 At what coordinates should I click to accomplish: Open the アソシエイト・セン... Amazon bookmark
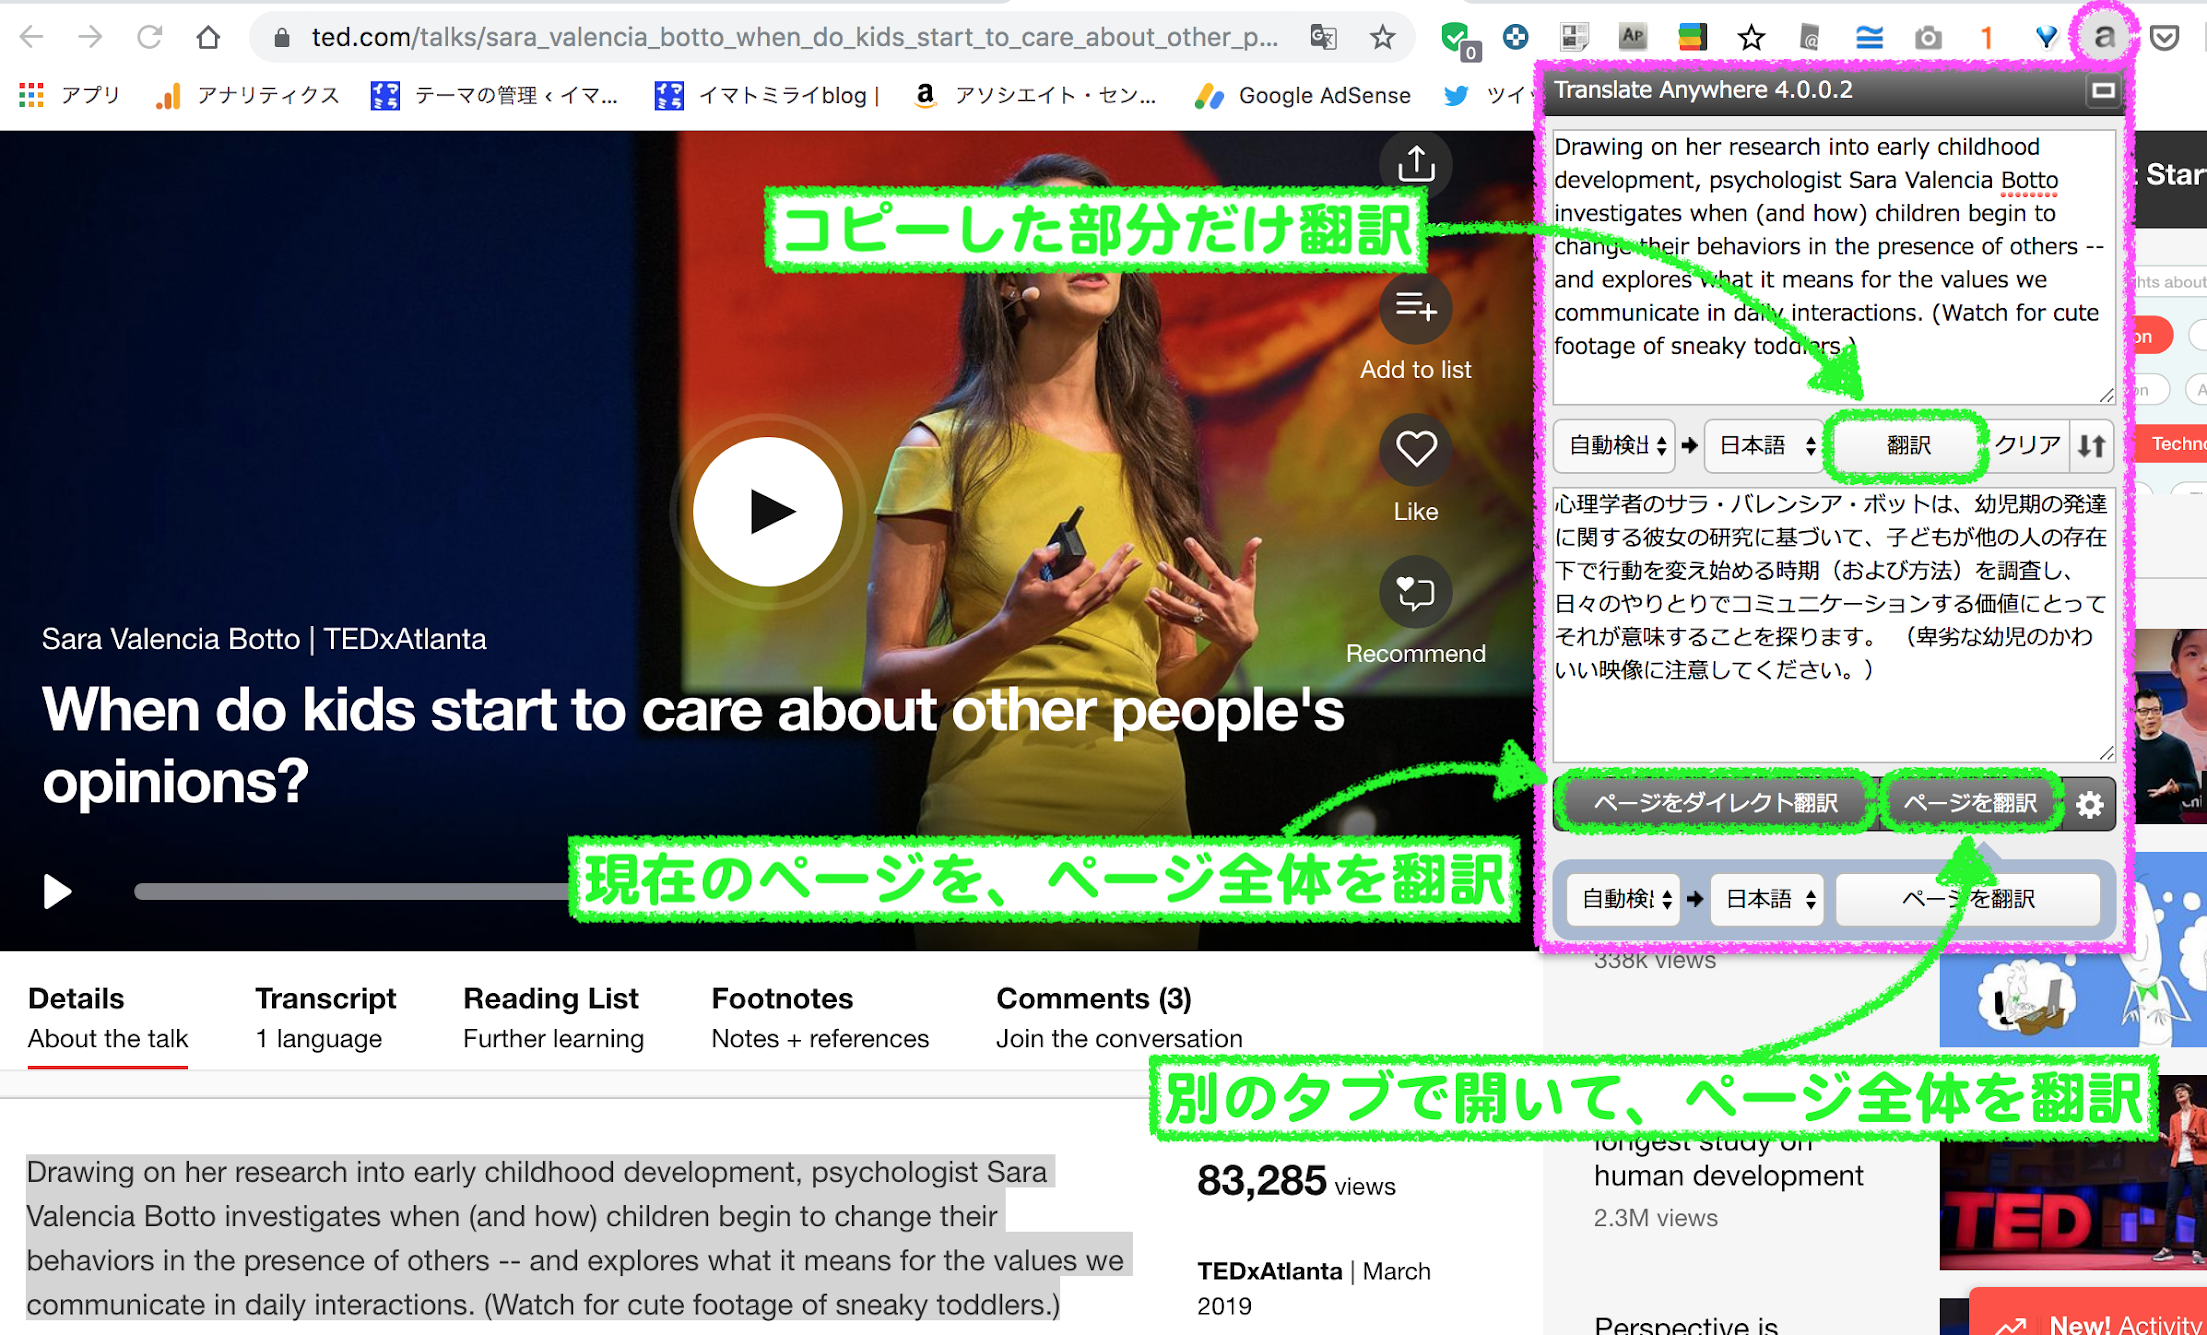click(1035, 95)
